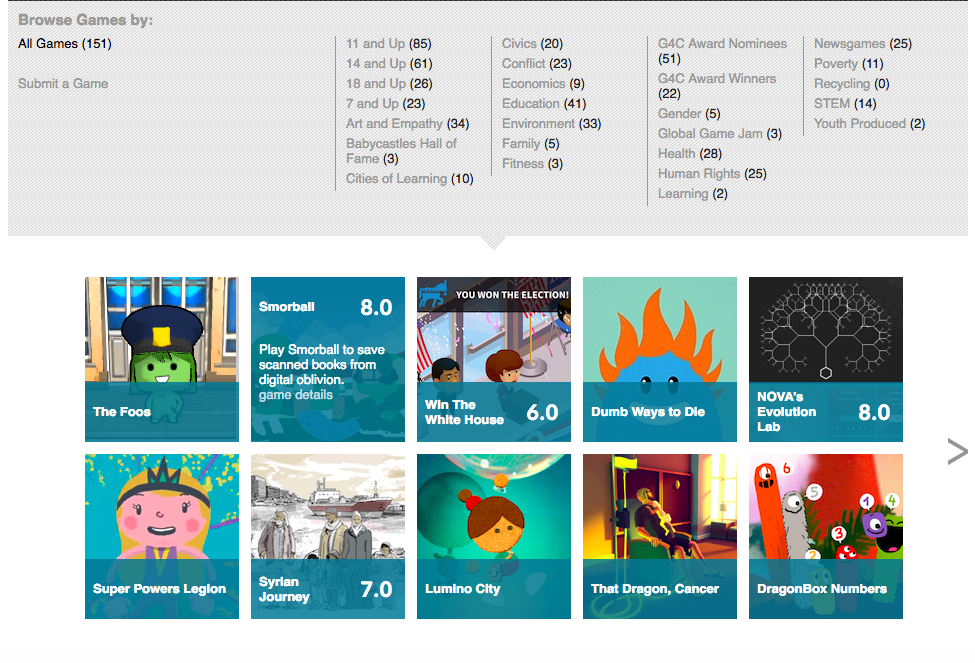Viewport: 975px width, 663px height.
Task: Open Dumb Ways to Die tile
Action: coord(660,359)
